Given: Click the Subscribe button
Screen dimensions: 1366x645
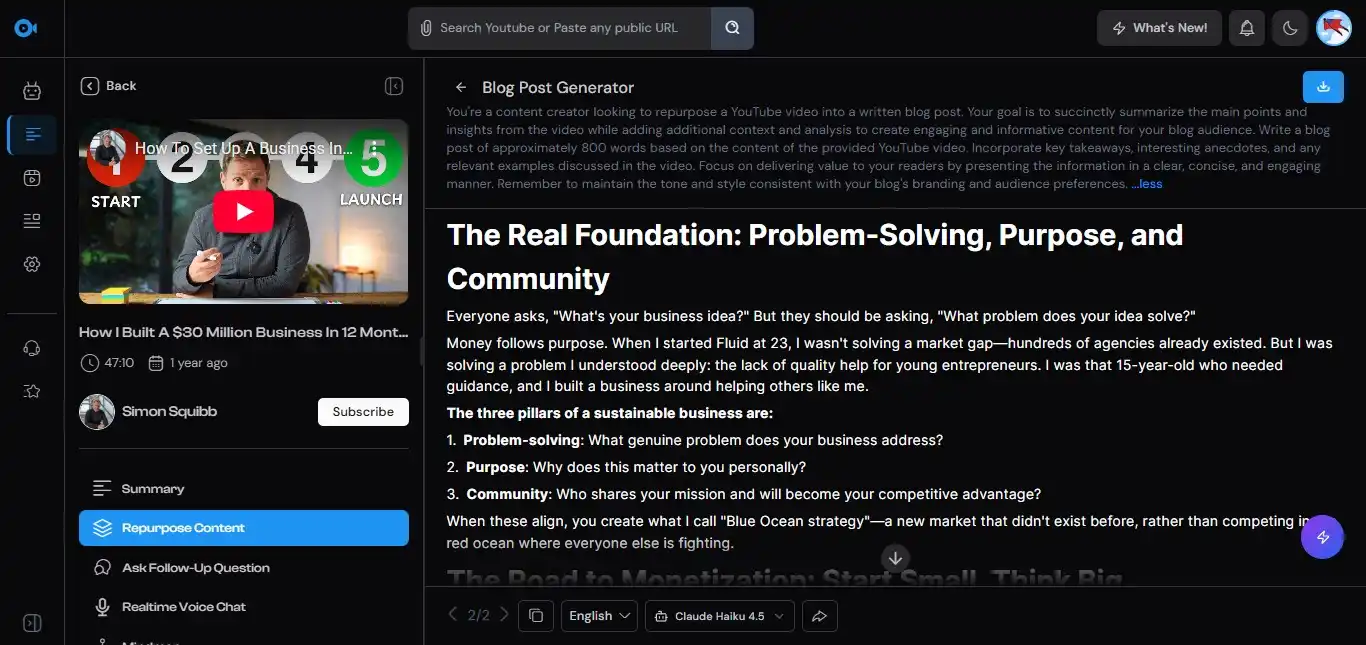Looking at the screenshot, I should (x=363, y=412).
